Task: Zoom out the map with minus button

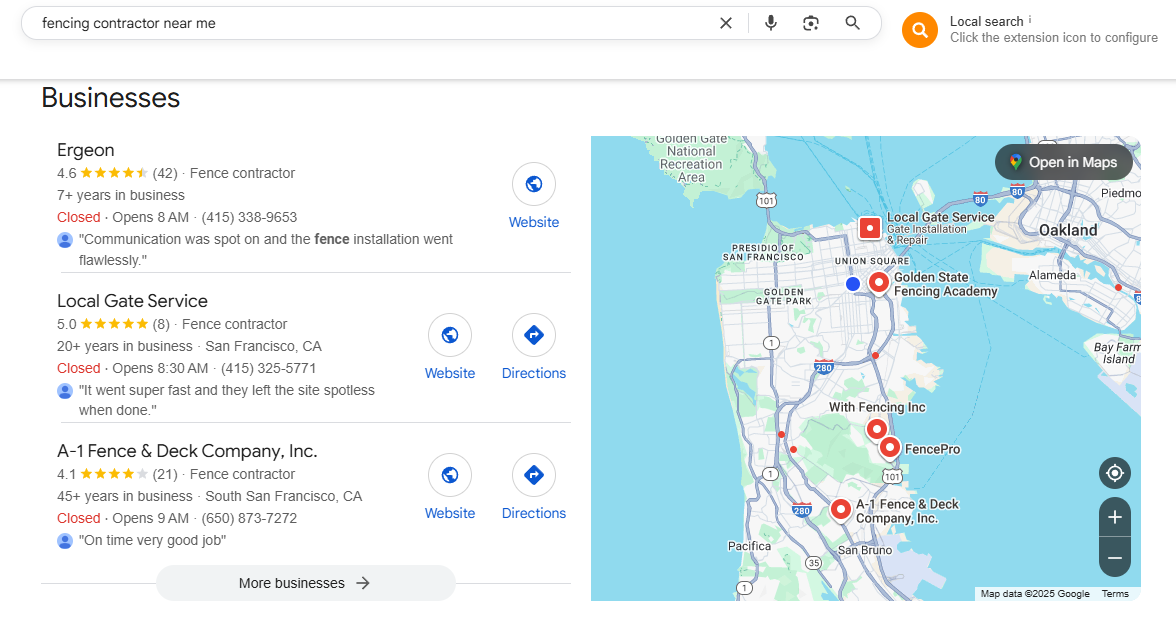Action: click(1114, 557)
